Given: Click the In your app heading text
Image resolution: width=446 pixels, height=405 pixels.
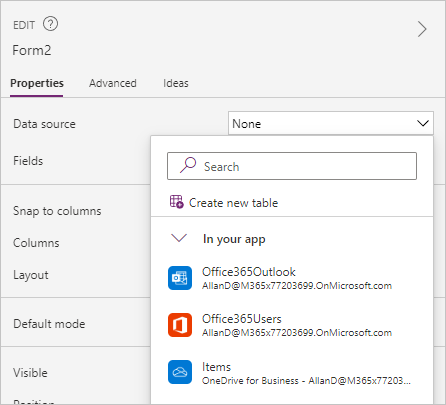Looking at the screenshot, I should tap(234, 239).
